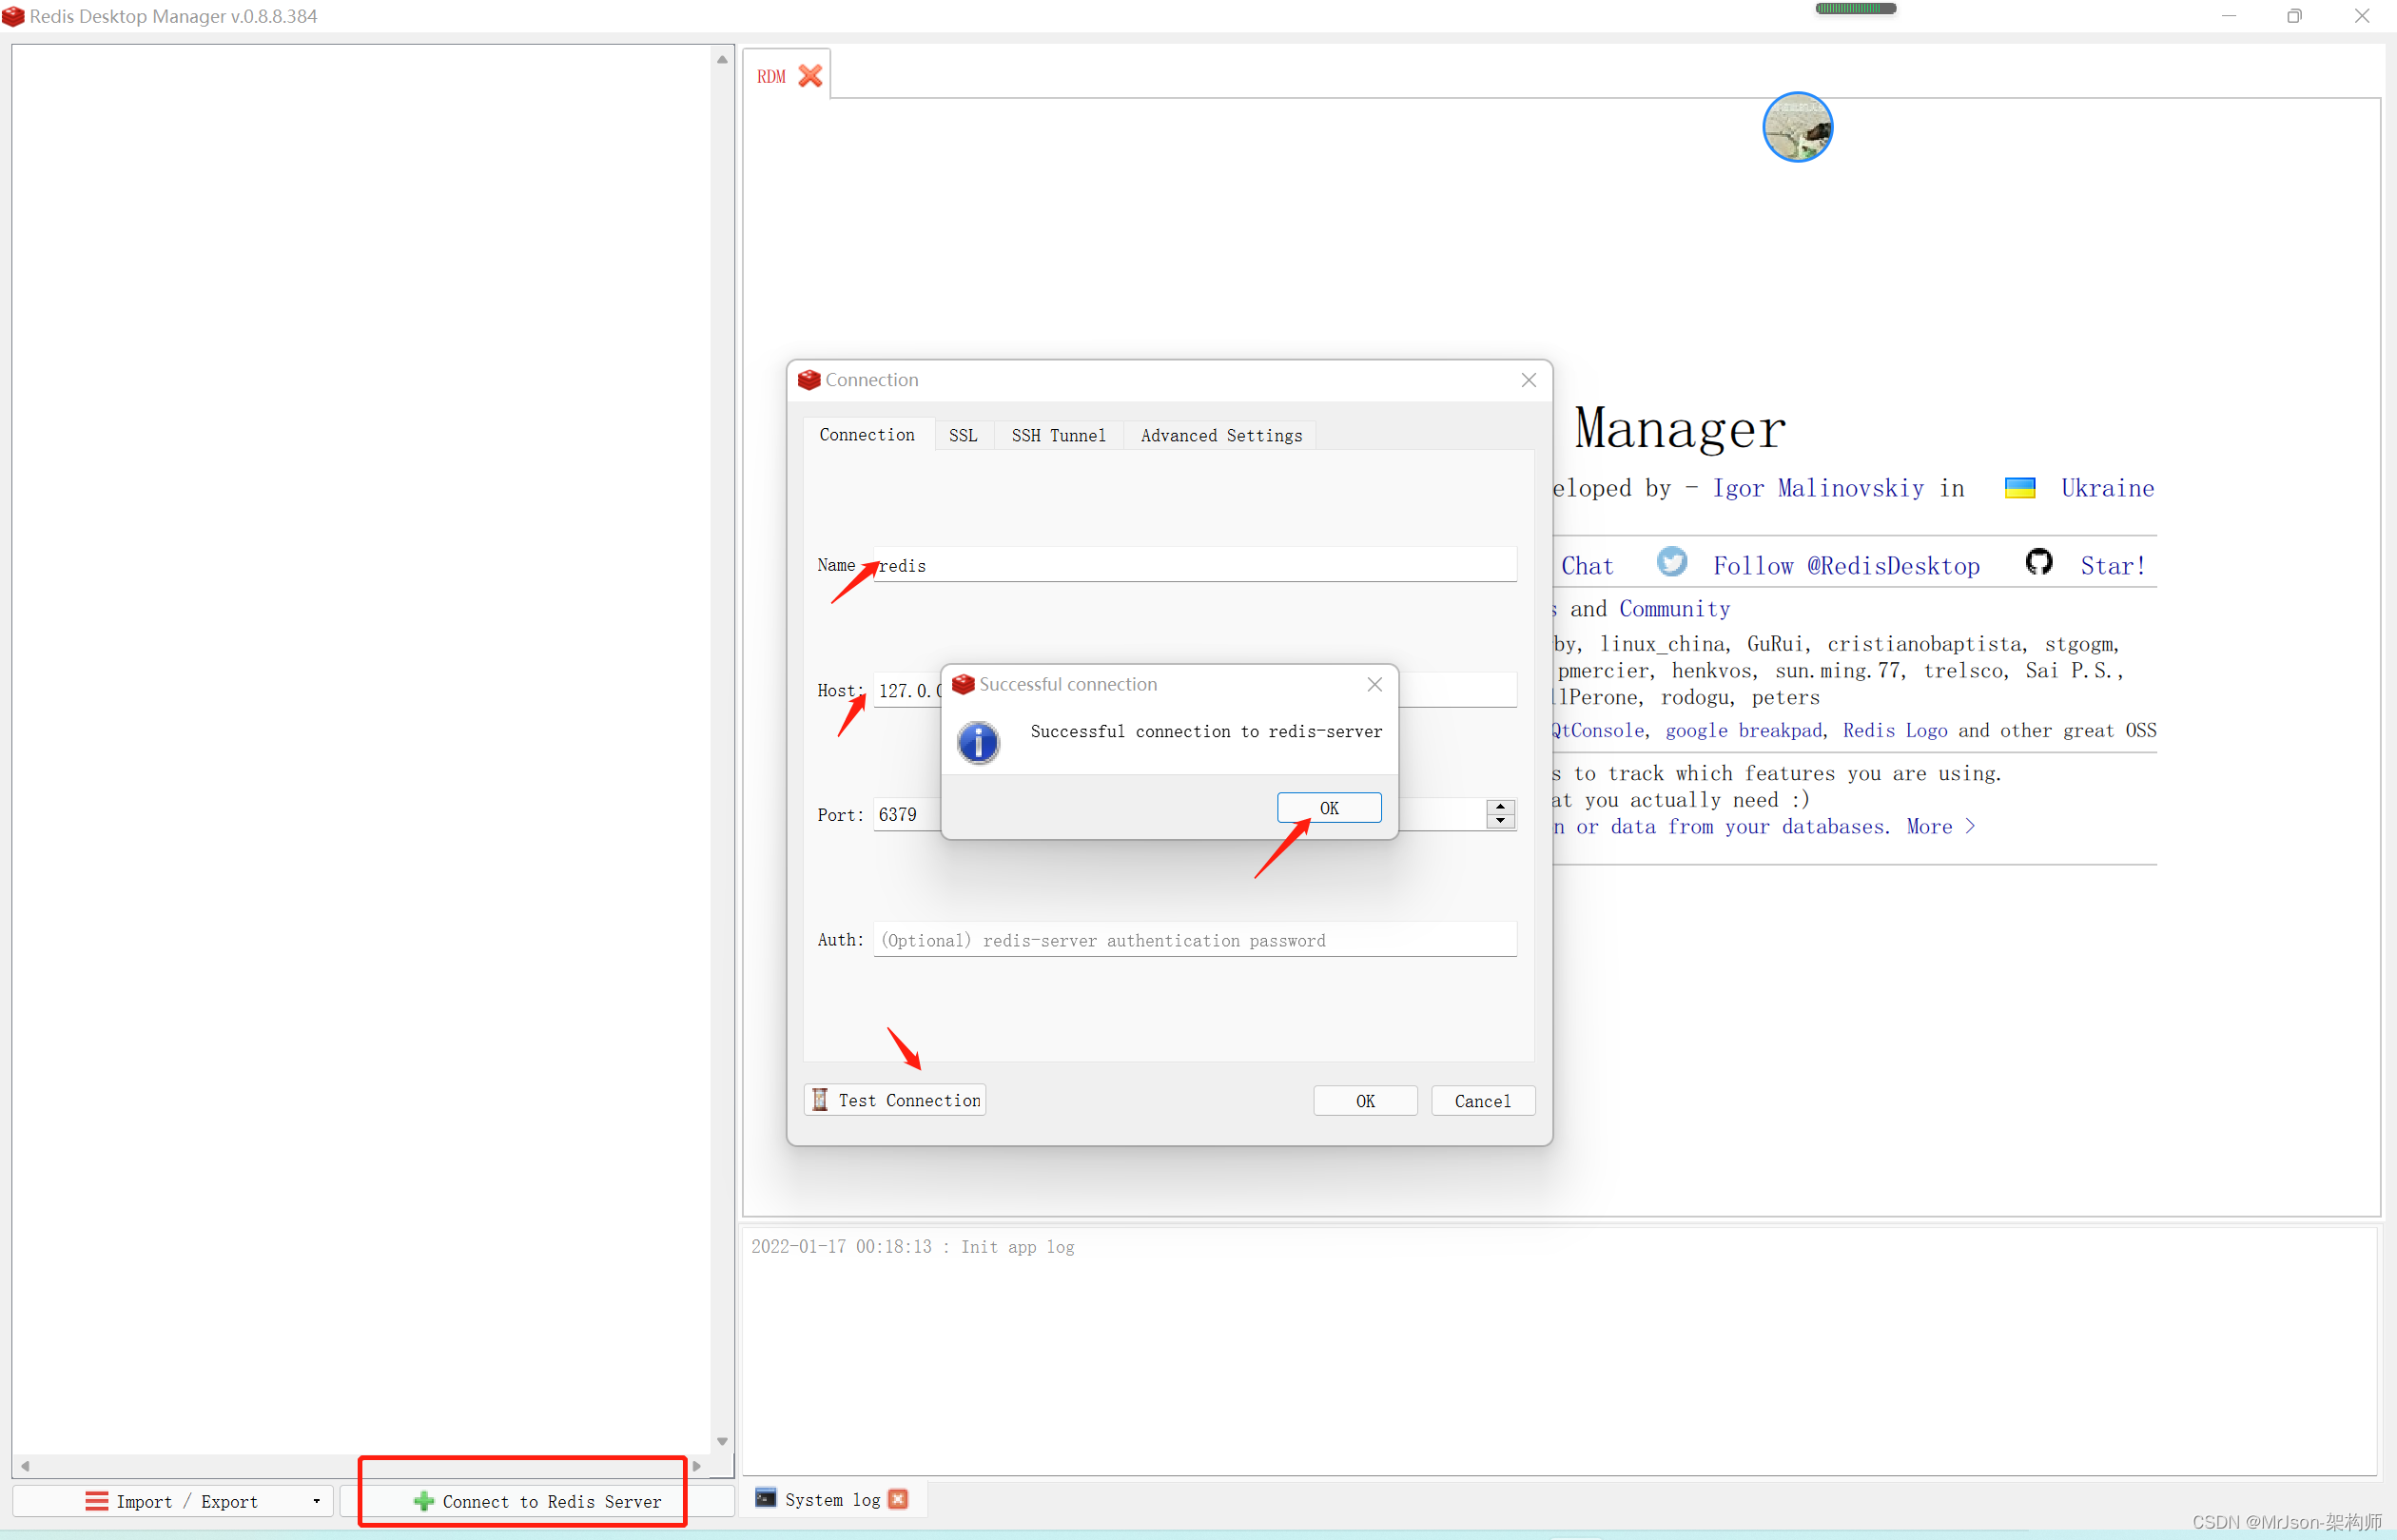Open the Community link

click(x=1674, y=609)
